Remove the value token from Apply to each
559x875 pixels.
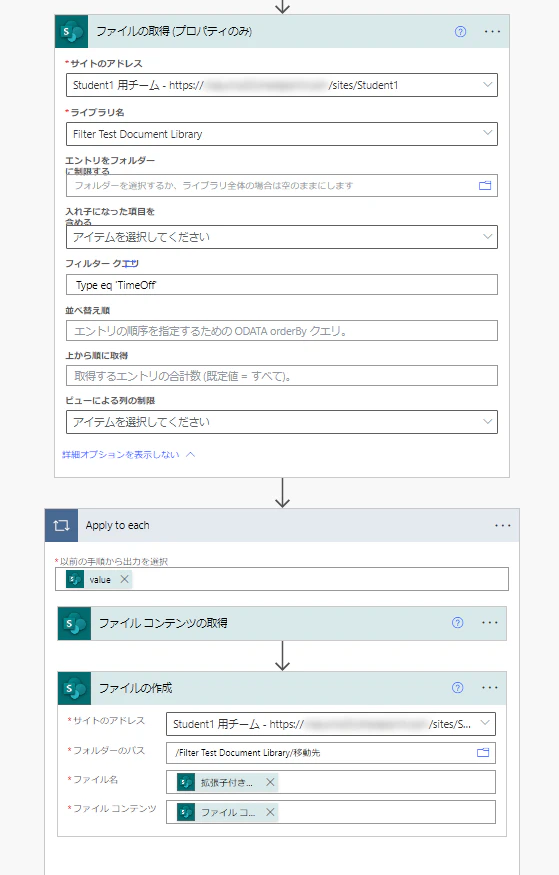[x=124, y=579]
